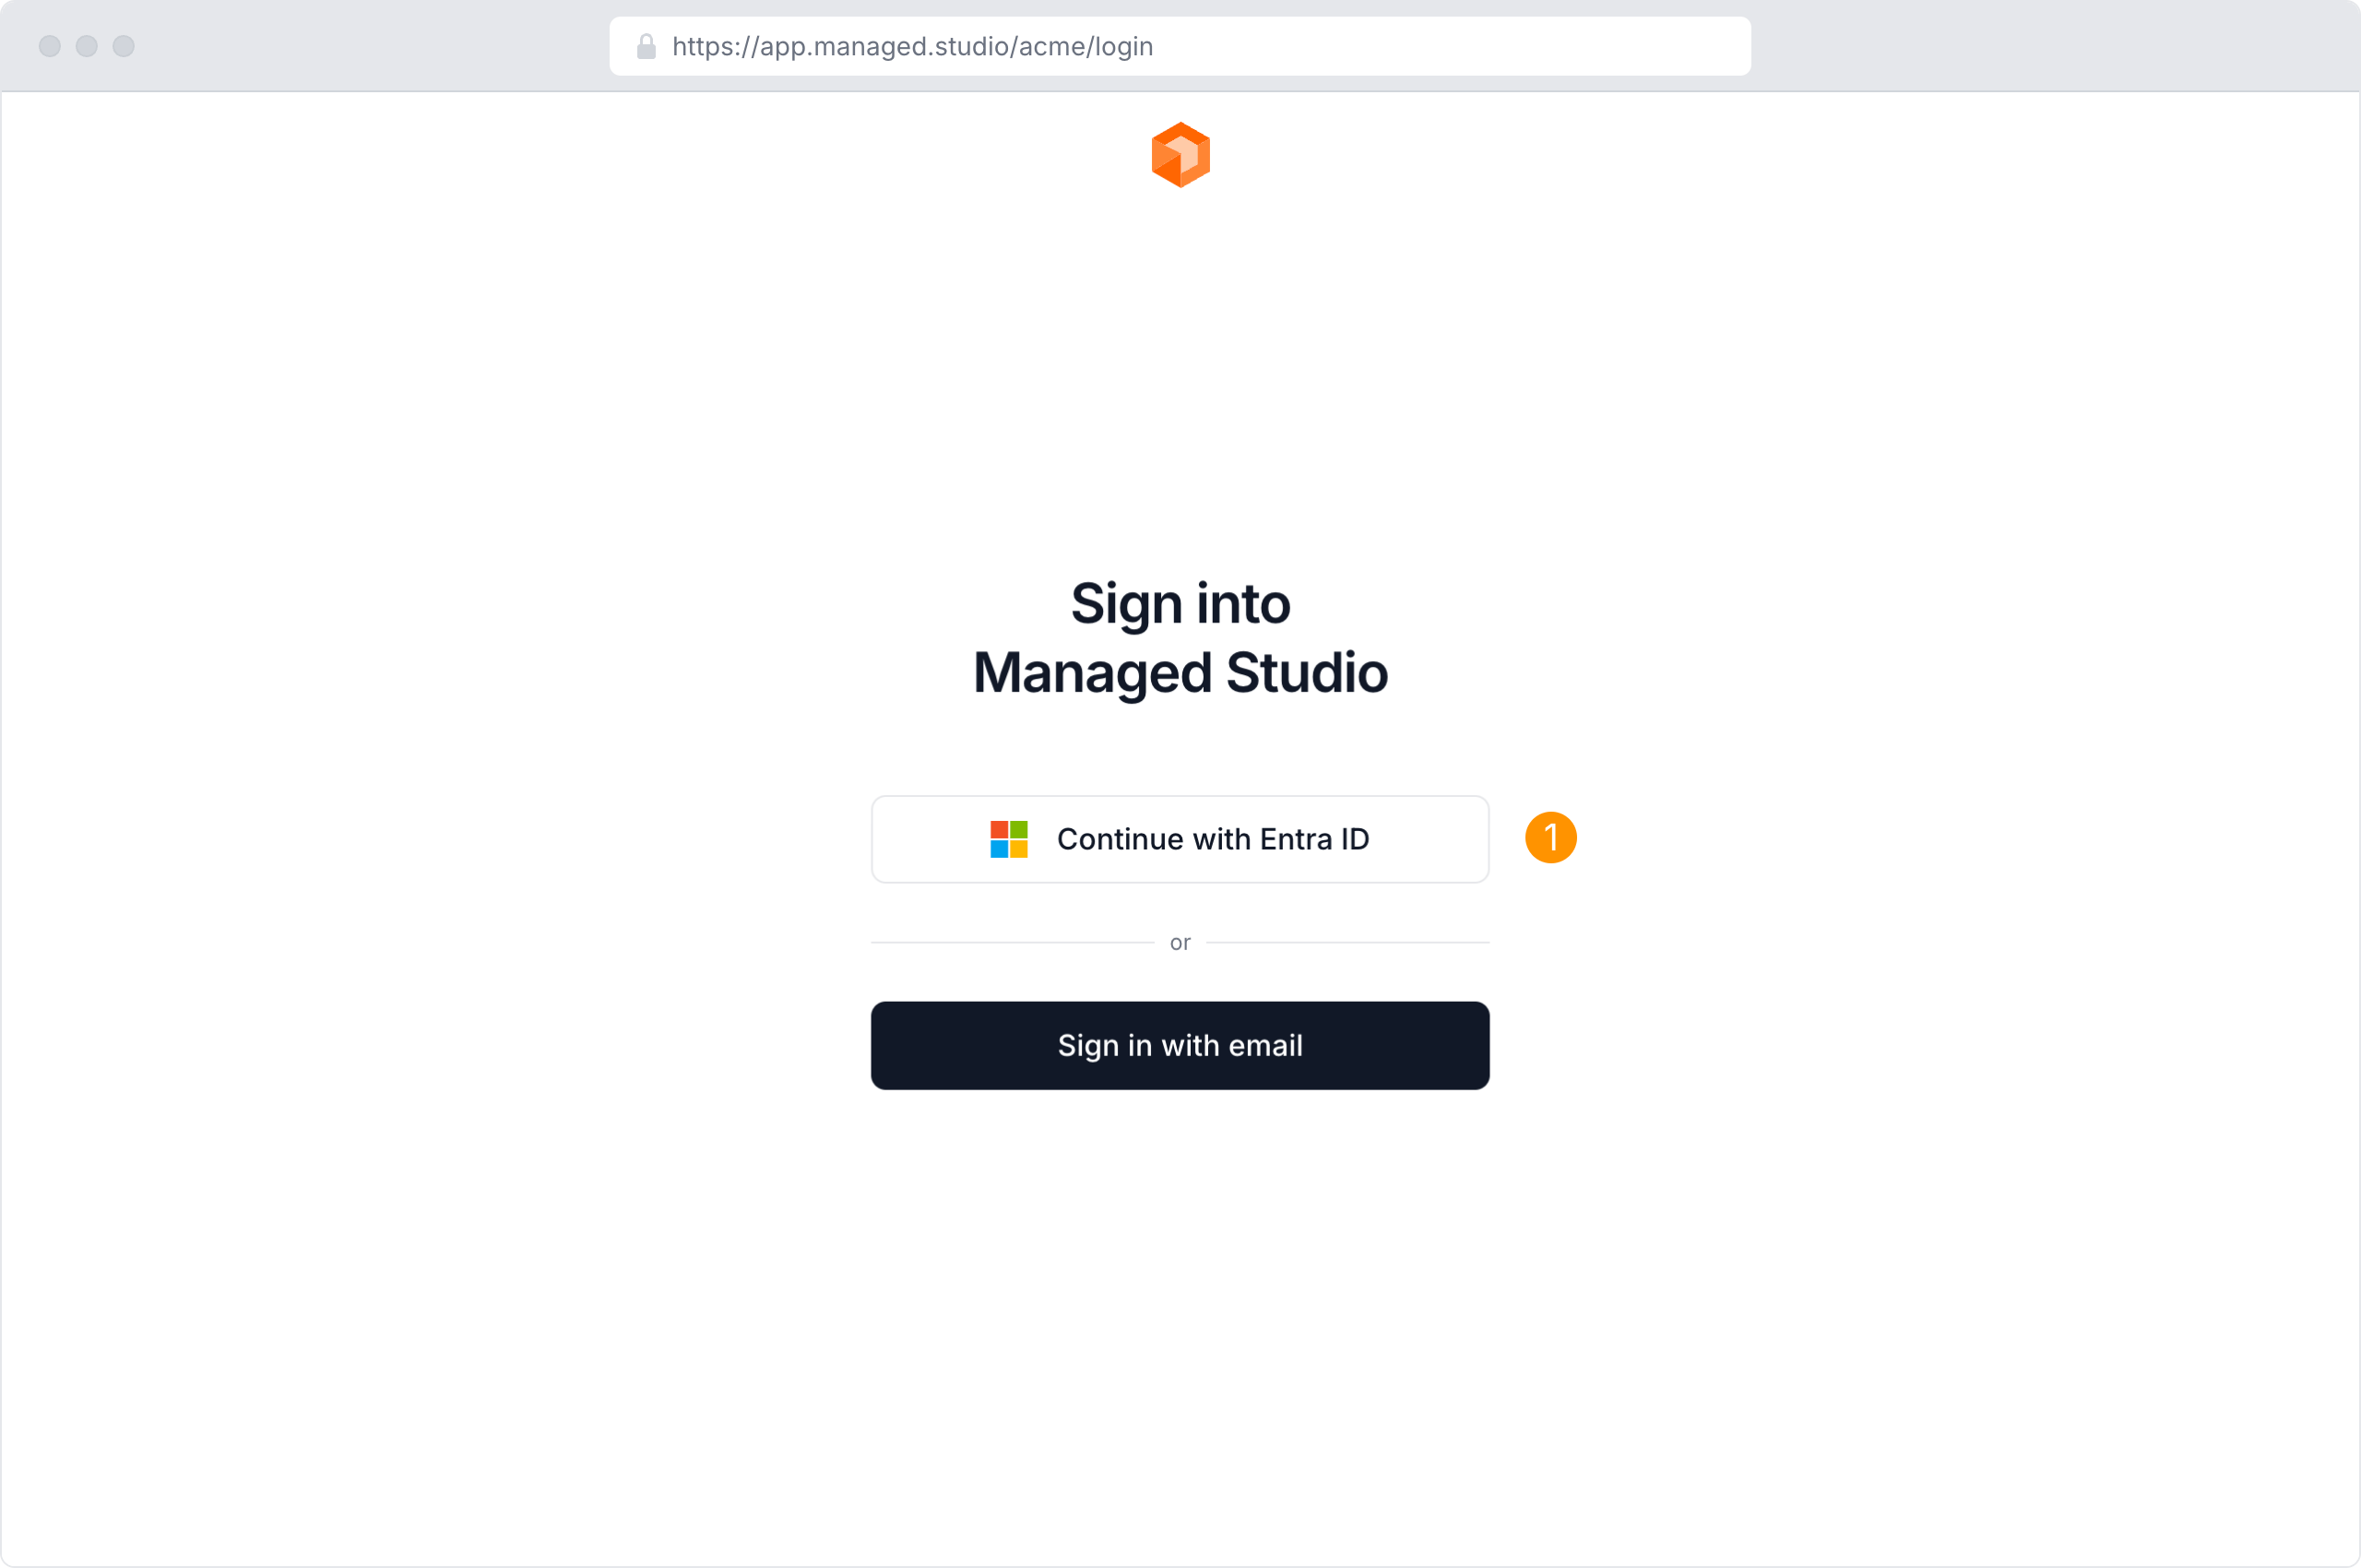Click divider line right of "or"

[x=1348, y=942]
